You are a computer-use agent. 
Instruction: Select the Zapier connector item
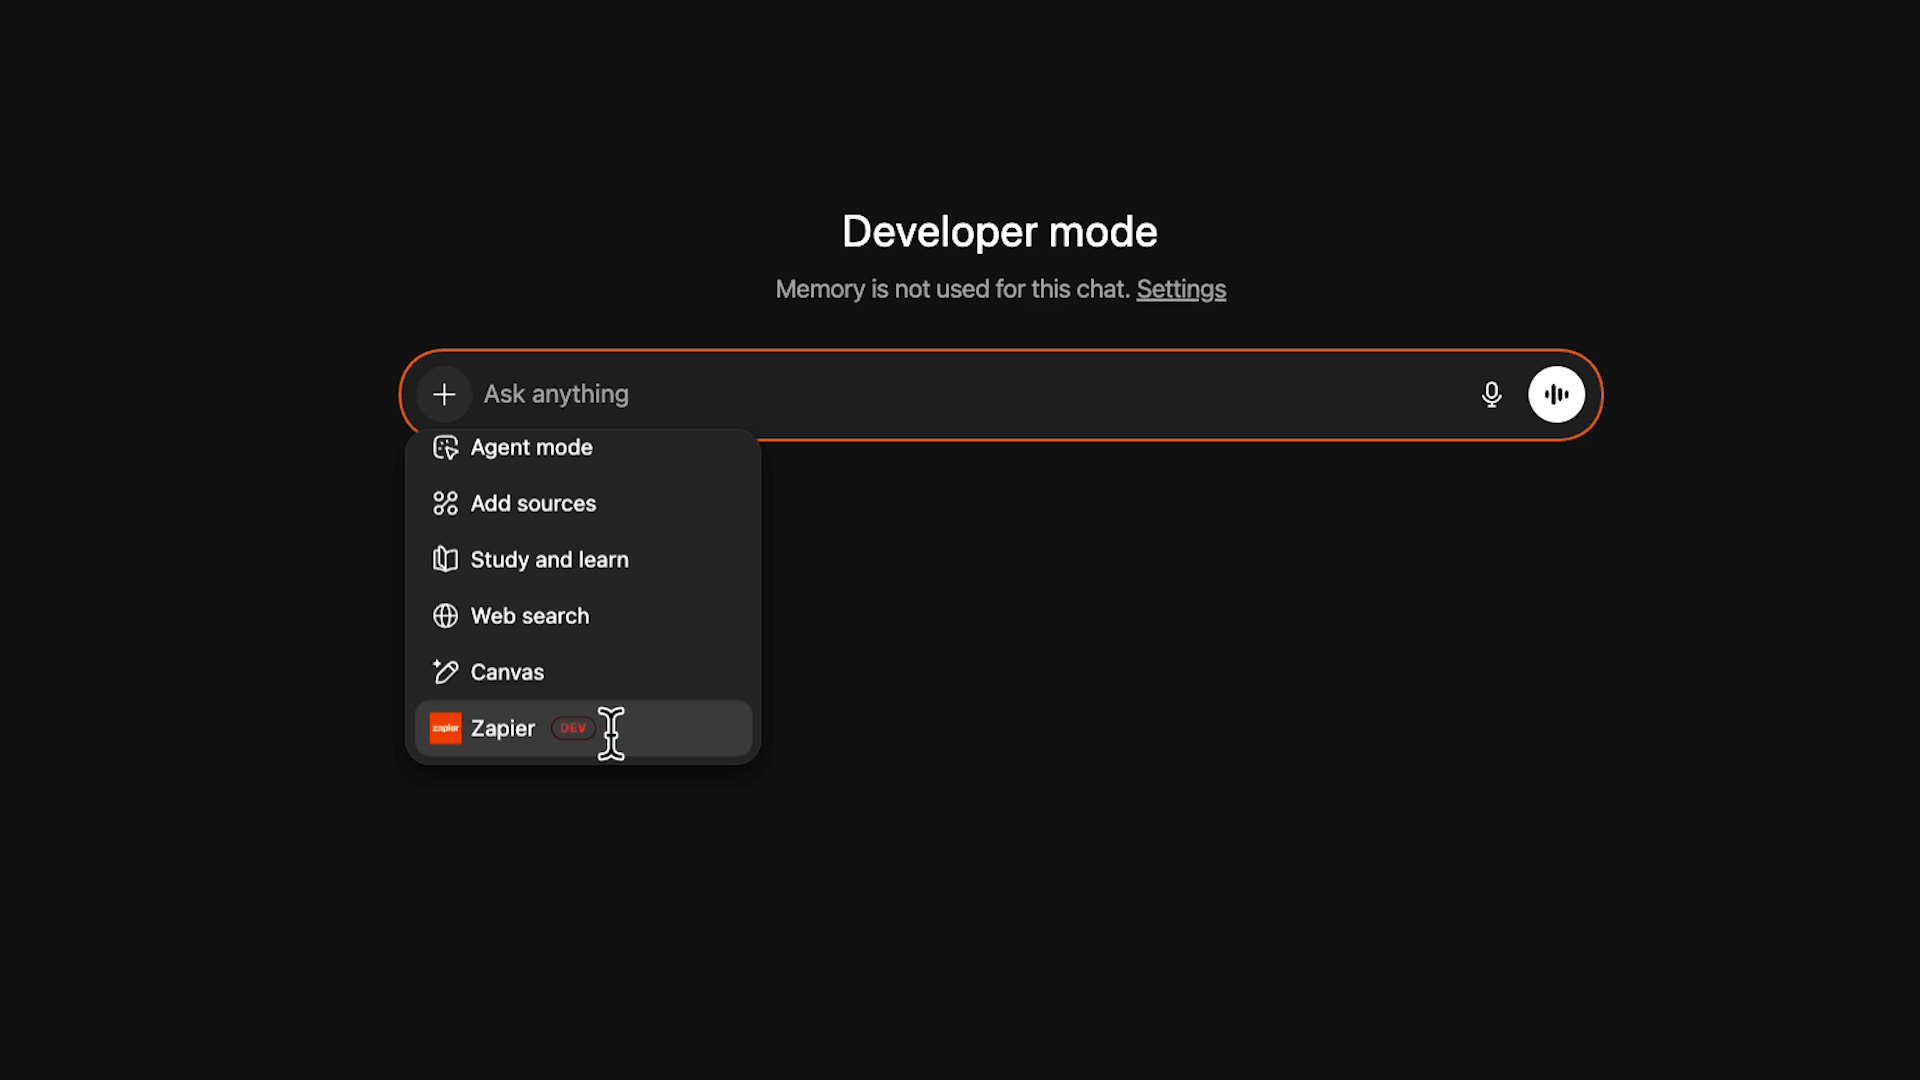pyautogui.click(x=503, y=728)
